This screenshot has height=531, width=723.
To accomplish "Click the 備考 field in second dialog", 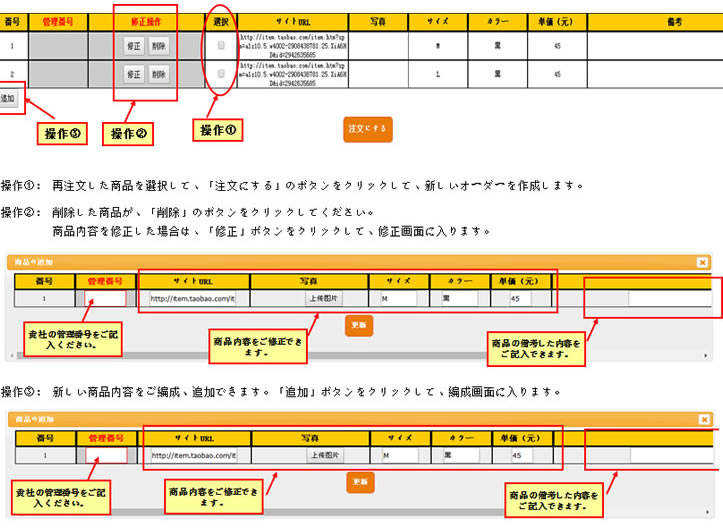I will click(671, 455).
